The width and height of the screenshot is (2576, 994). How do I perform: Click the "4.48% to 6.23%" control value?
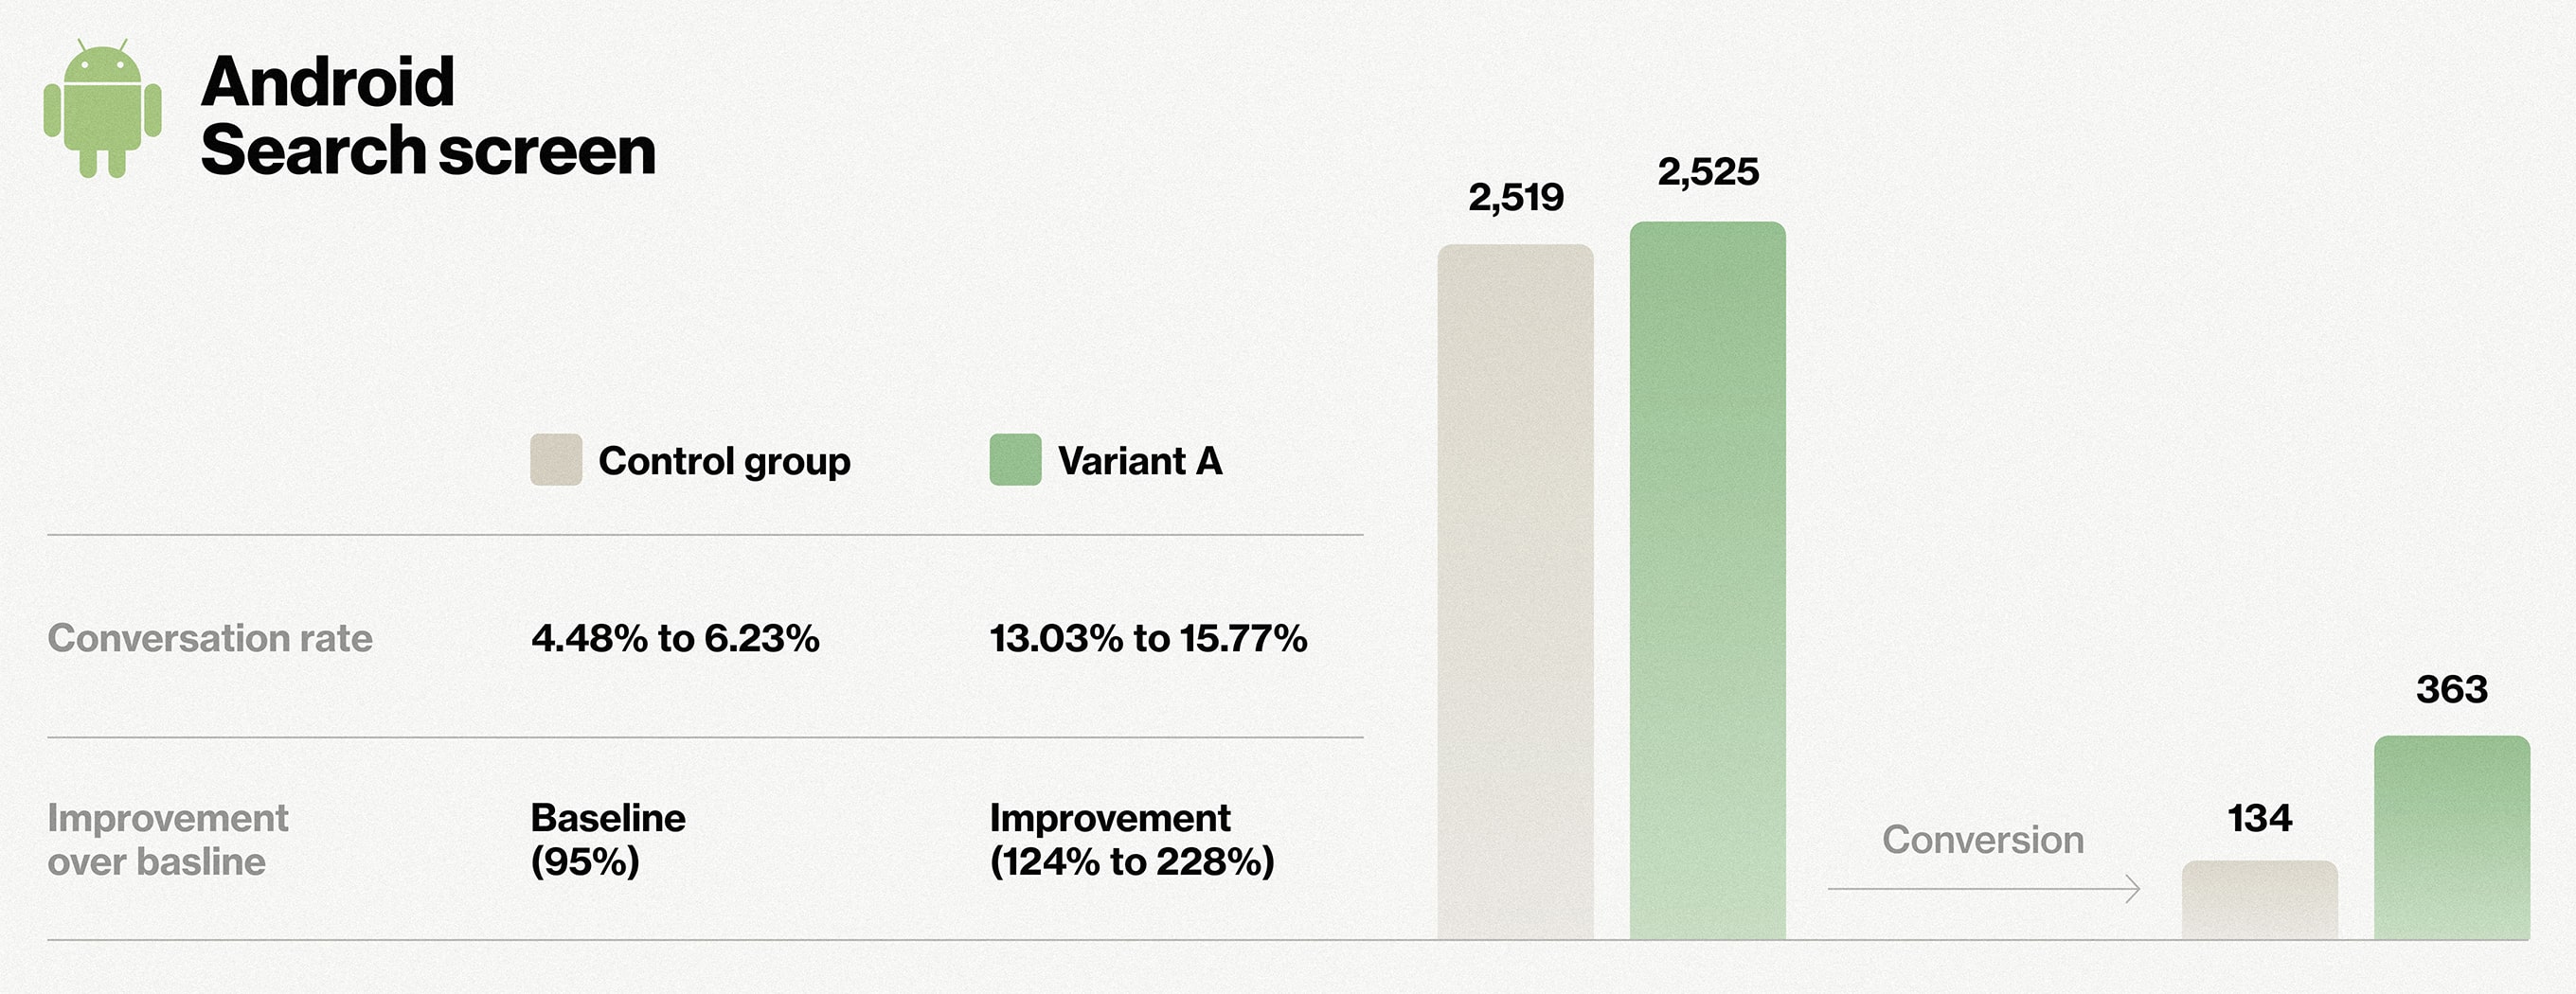coord(675,638)
